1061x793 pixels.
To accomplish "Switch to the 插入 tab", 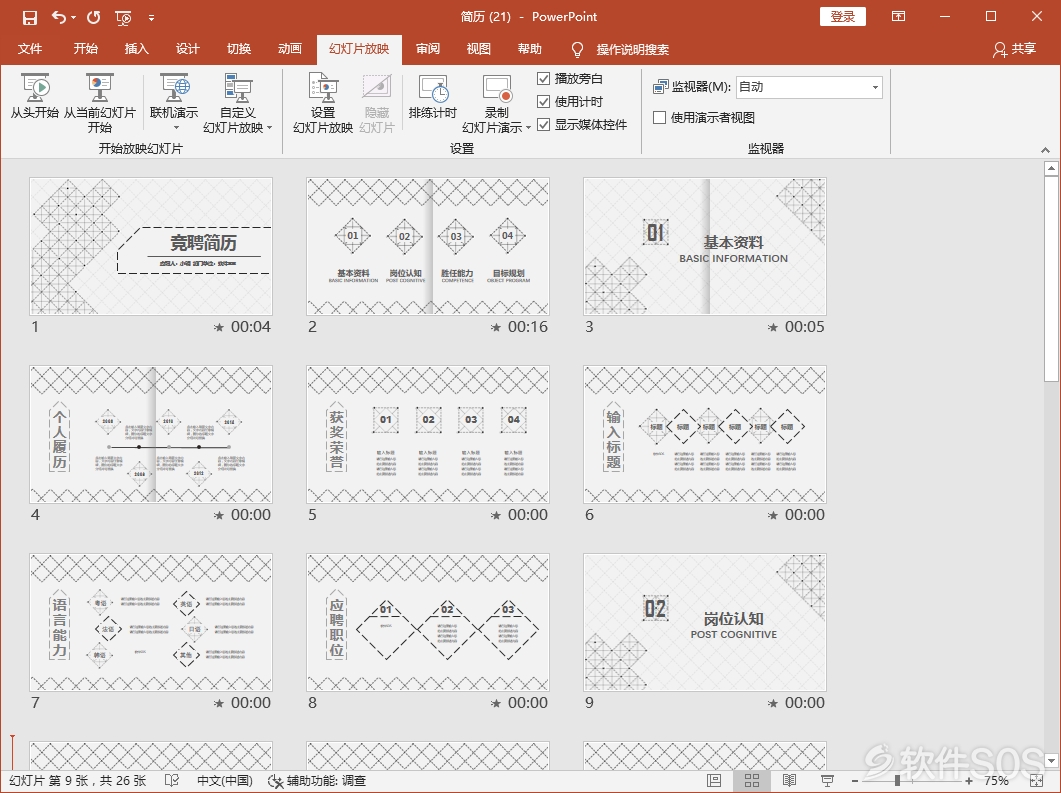I will pyautogui.click(x=137, y=49).
